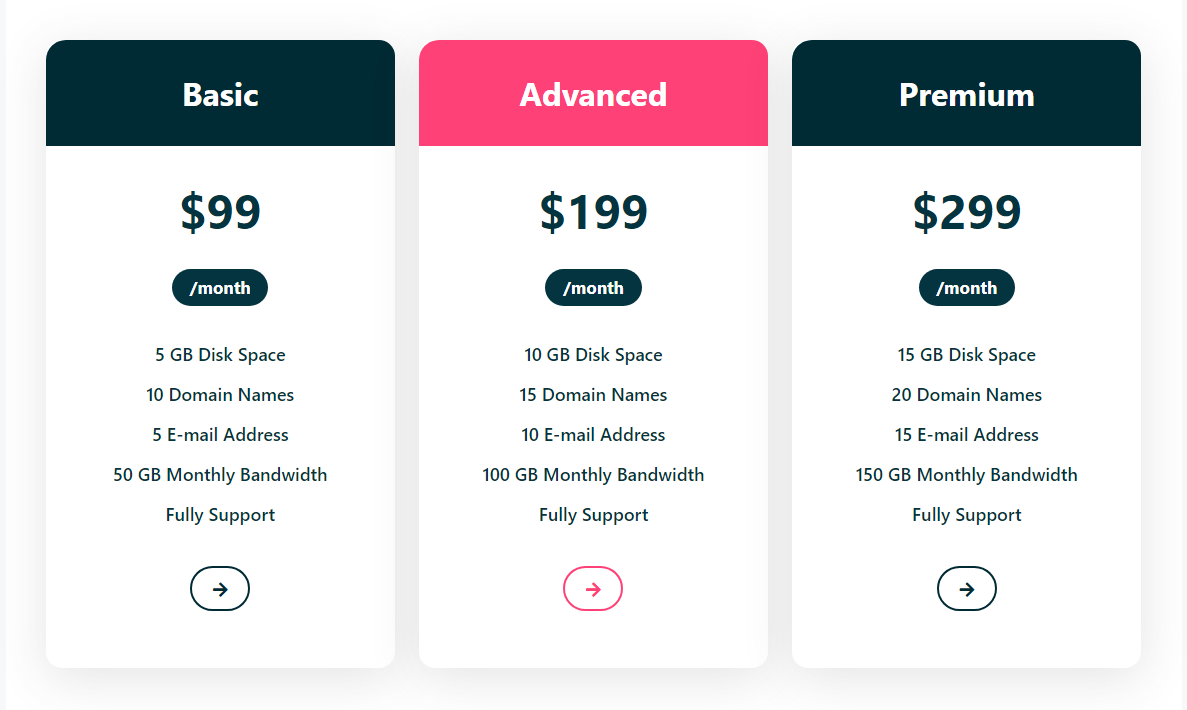Click the /month badge under $299

pos(967,288)
